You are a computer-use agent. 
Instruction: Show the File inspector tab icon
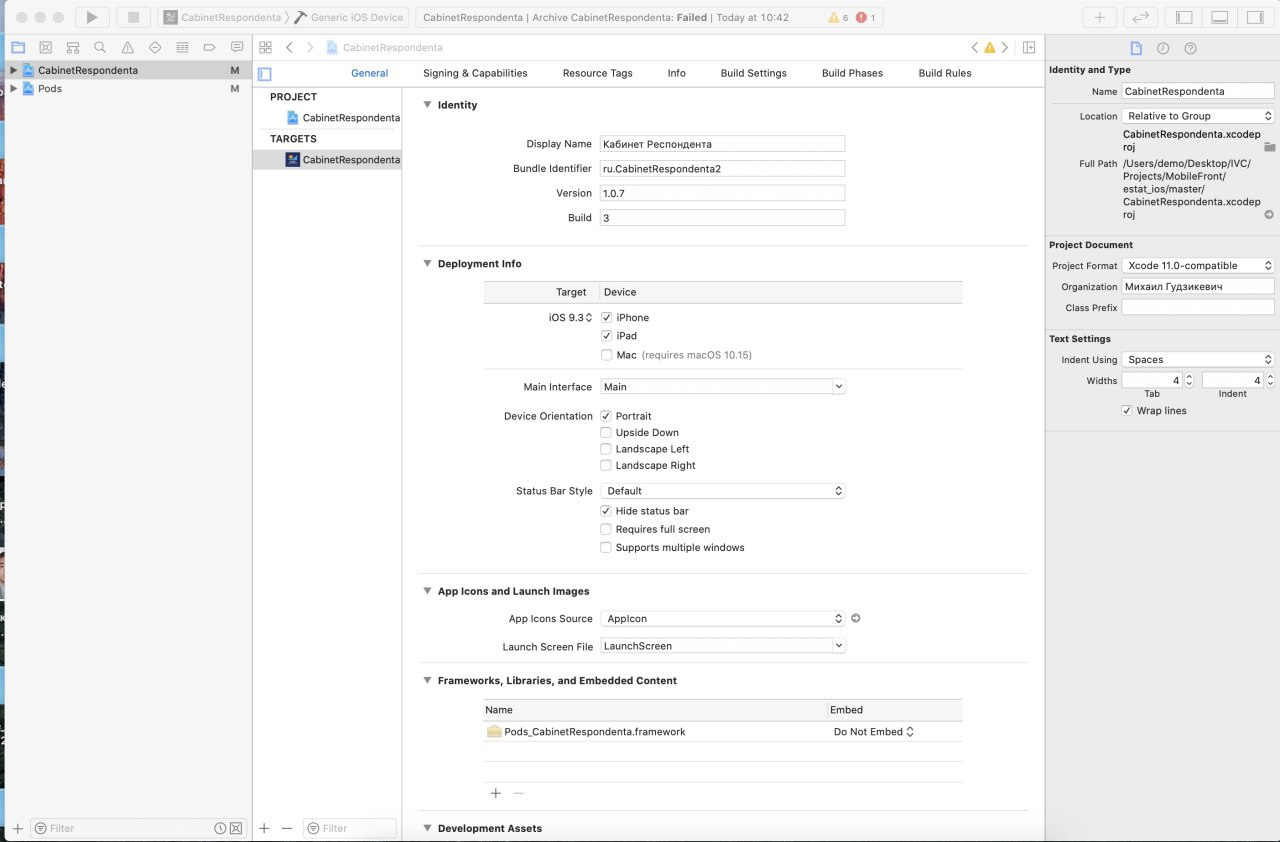[1136, 48]
